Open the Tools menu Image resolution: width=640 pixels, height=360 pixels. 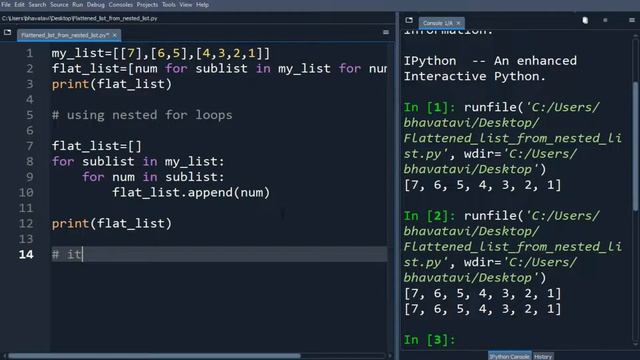tap(169, 4)
